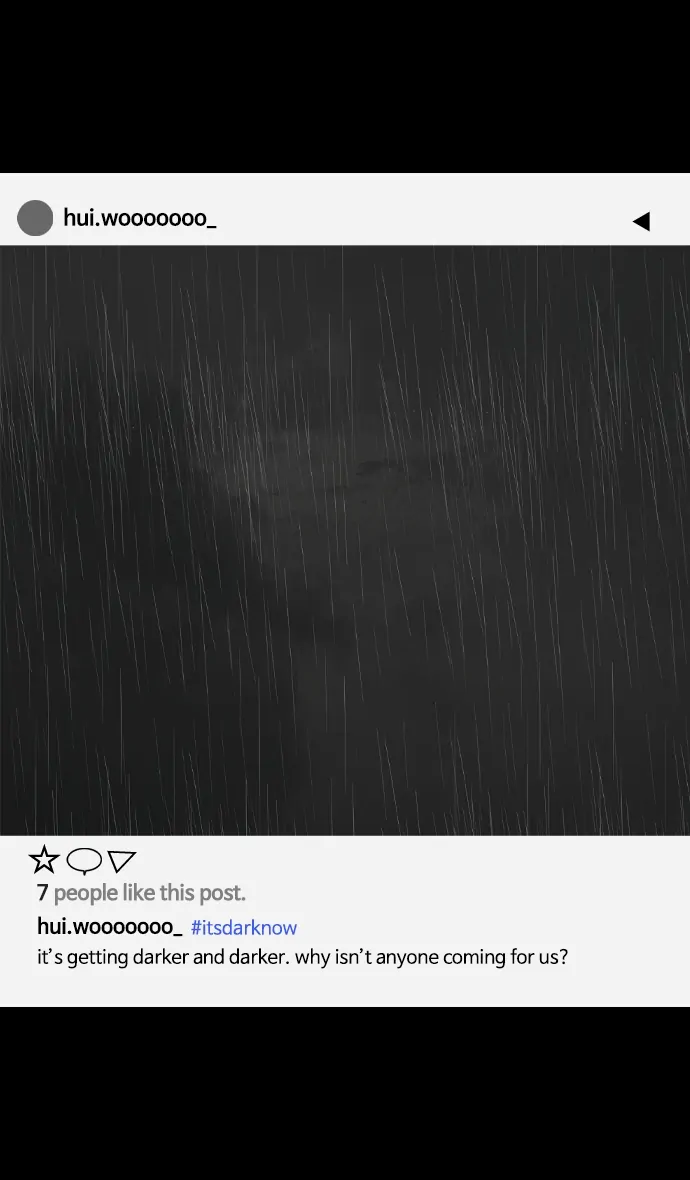Select the caption text about getting darker

point(302,957)
